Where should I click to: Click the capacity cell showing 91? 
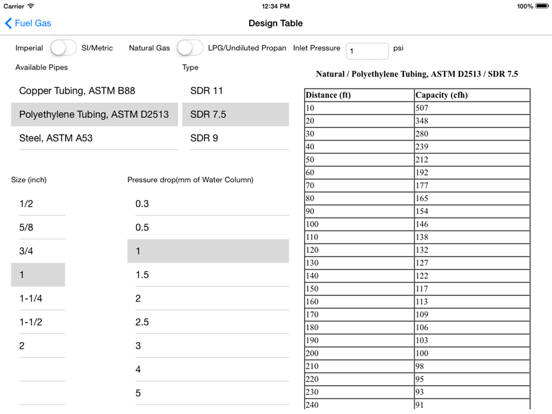tap(472, 404)
